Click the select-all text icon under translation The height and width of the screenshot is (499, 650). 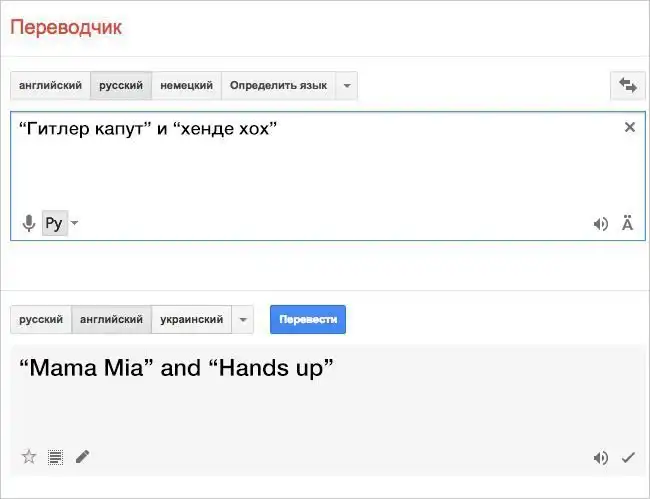coord(55,457)
